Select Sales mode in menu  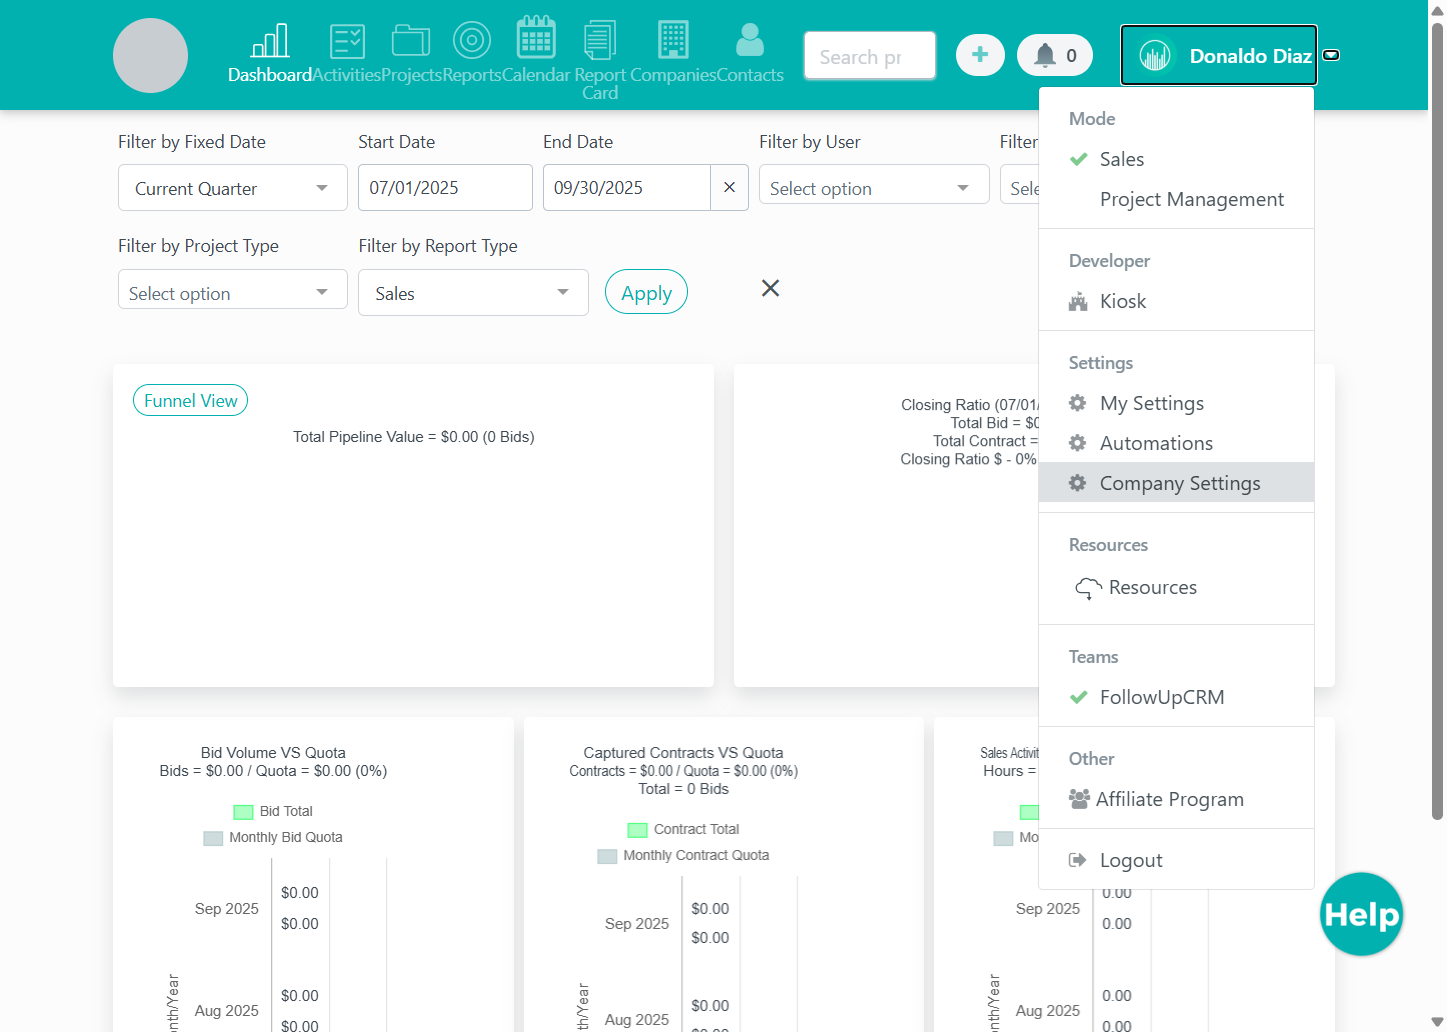[1176, 159]
